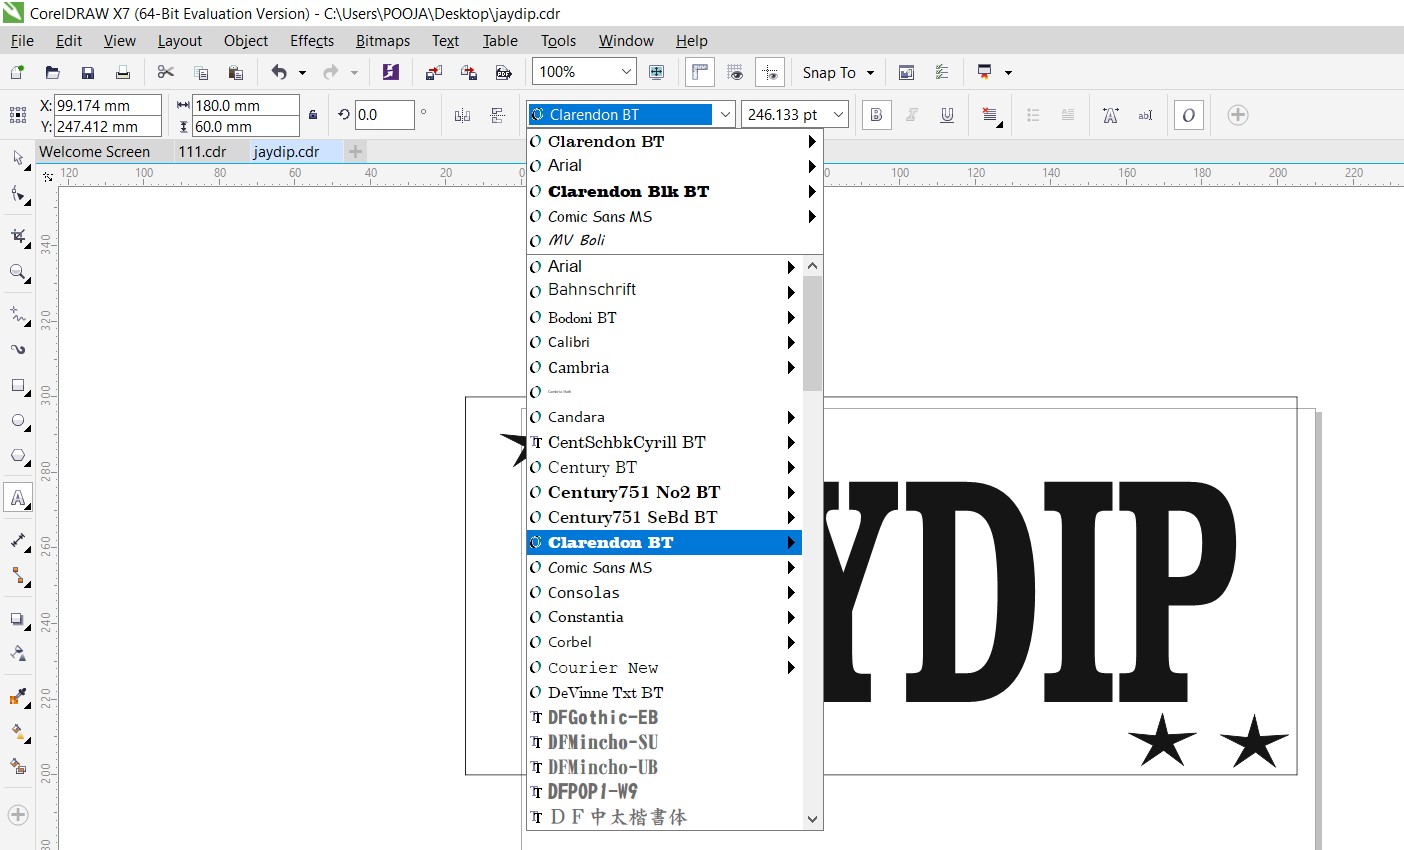The height and width of the screenshot is (850, 1404).
Task: Open the Object menu
Action: 246,41
